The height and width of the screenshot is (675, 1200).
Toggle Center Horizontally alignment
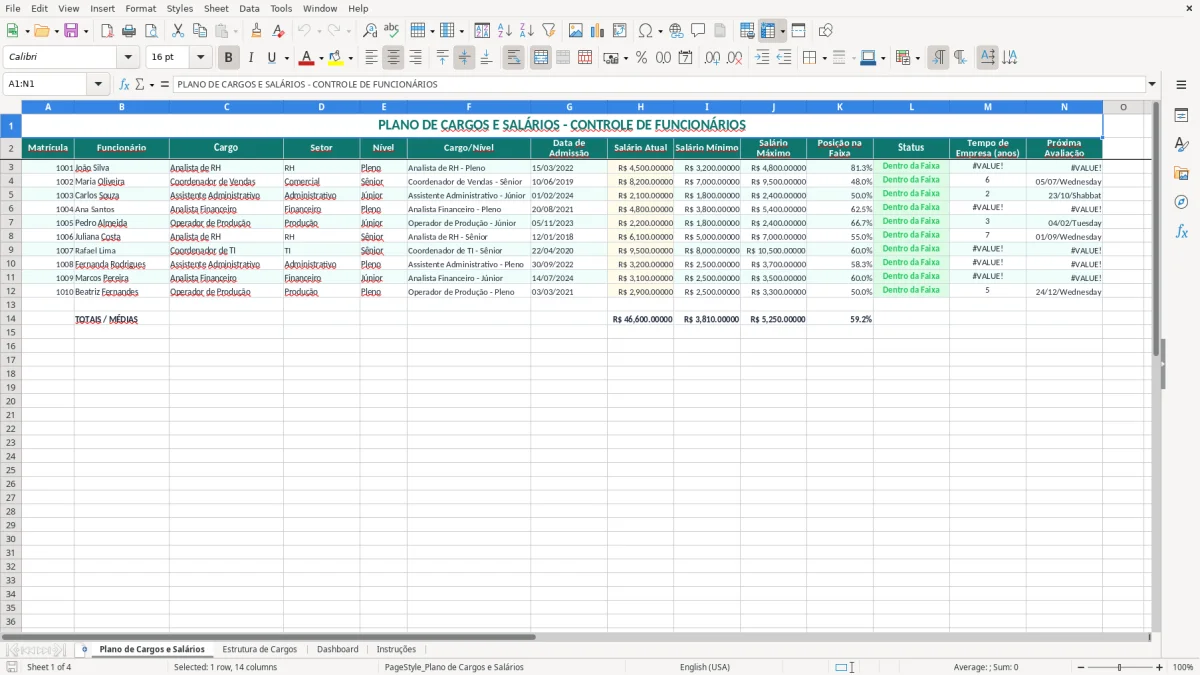point(393,58)
